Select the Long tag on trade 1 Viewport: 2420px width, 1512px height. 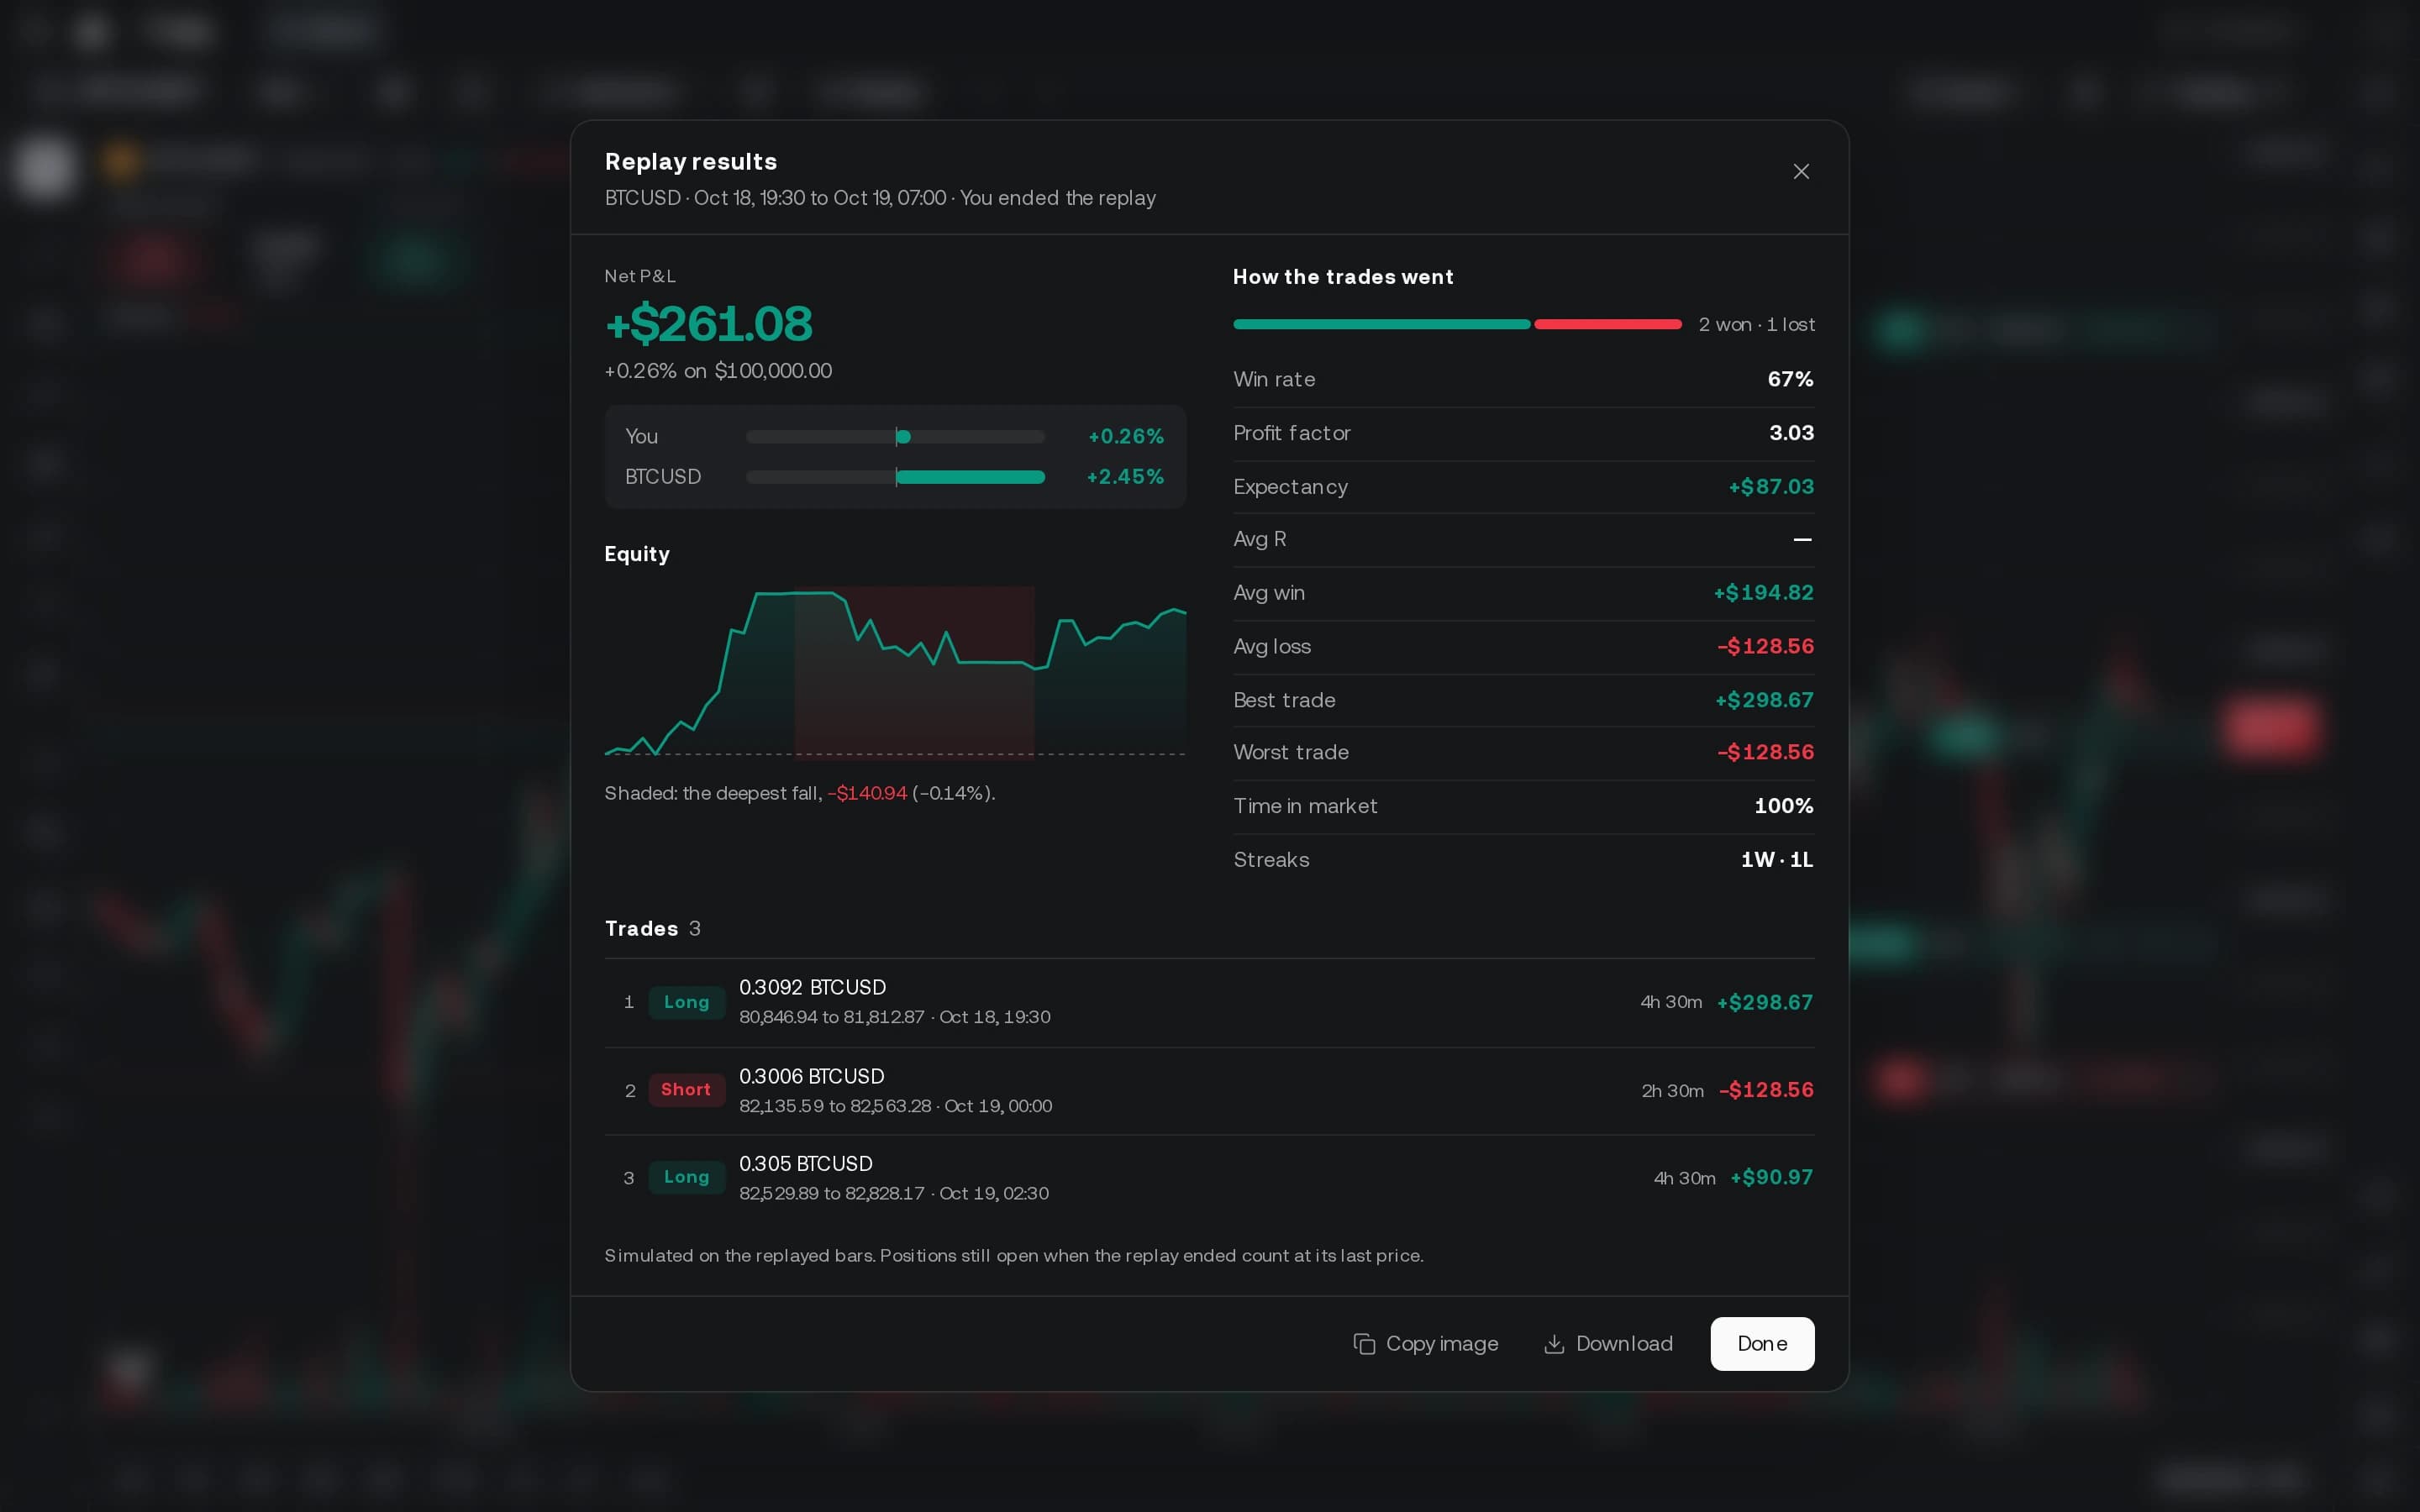coord(686,1002)
